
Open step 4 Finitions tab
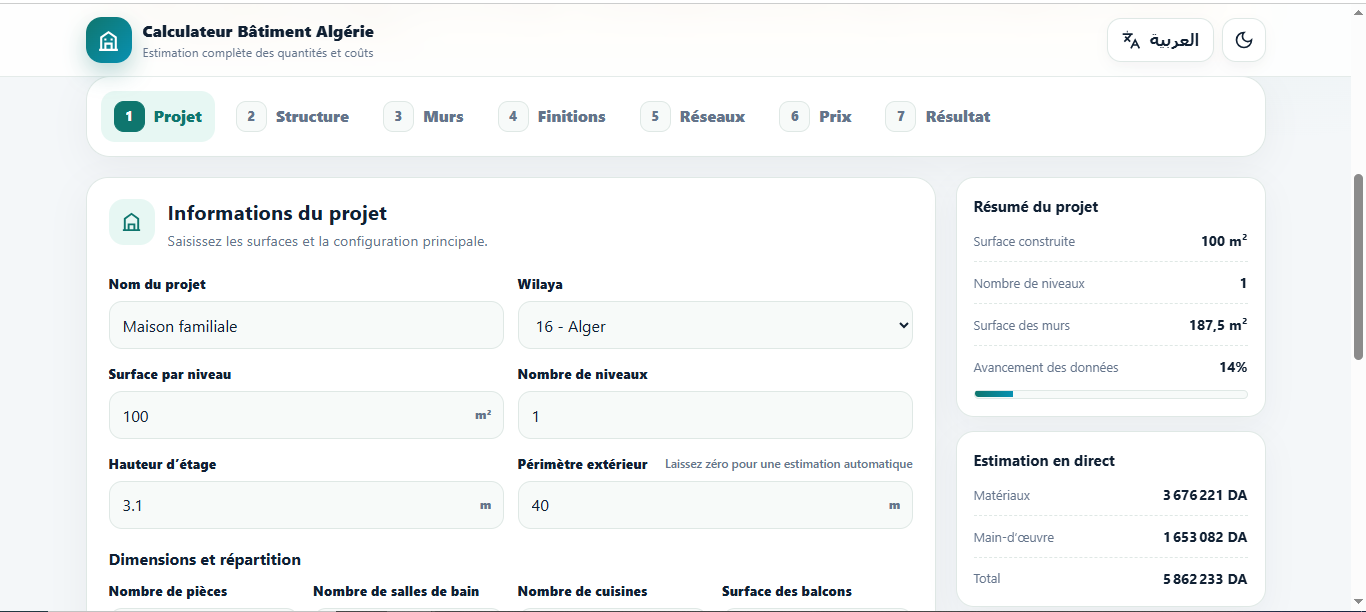point(552,116)
